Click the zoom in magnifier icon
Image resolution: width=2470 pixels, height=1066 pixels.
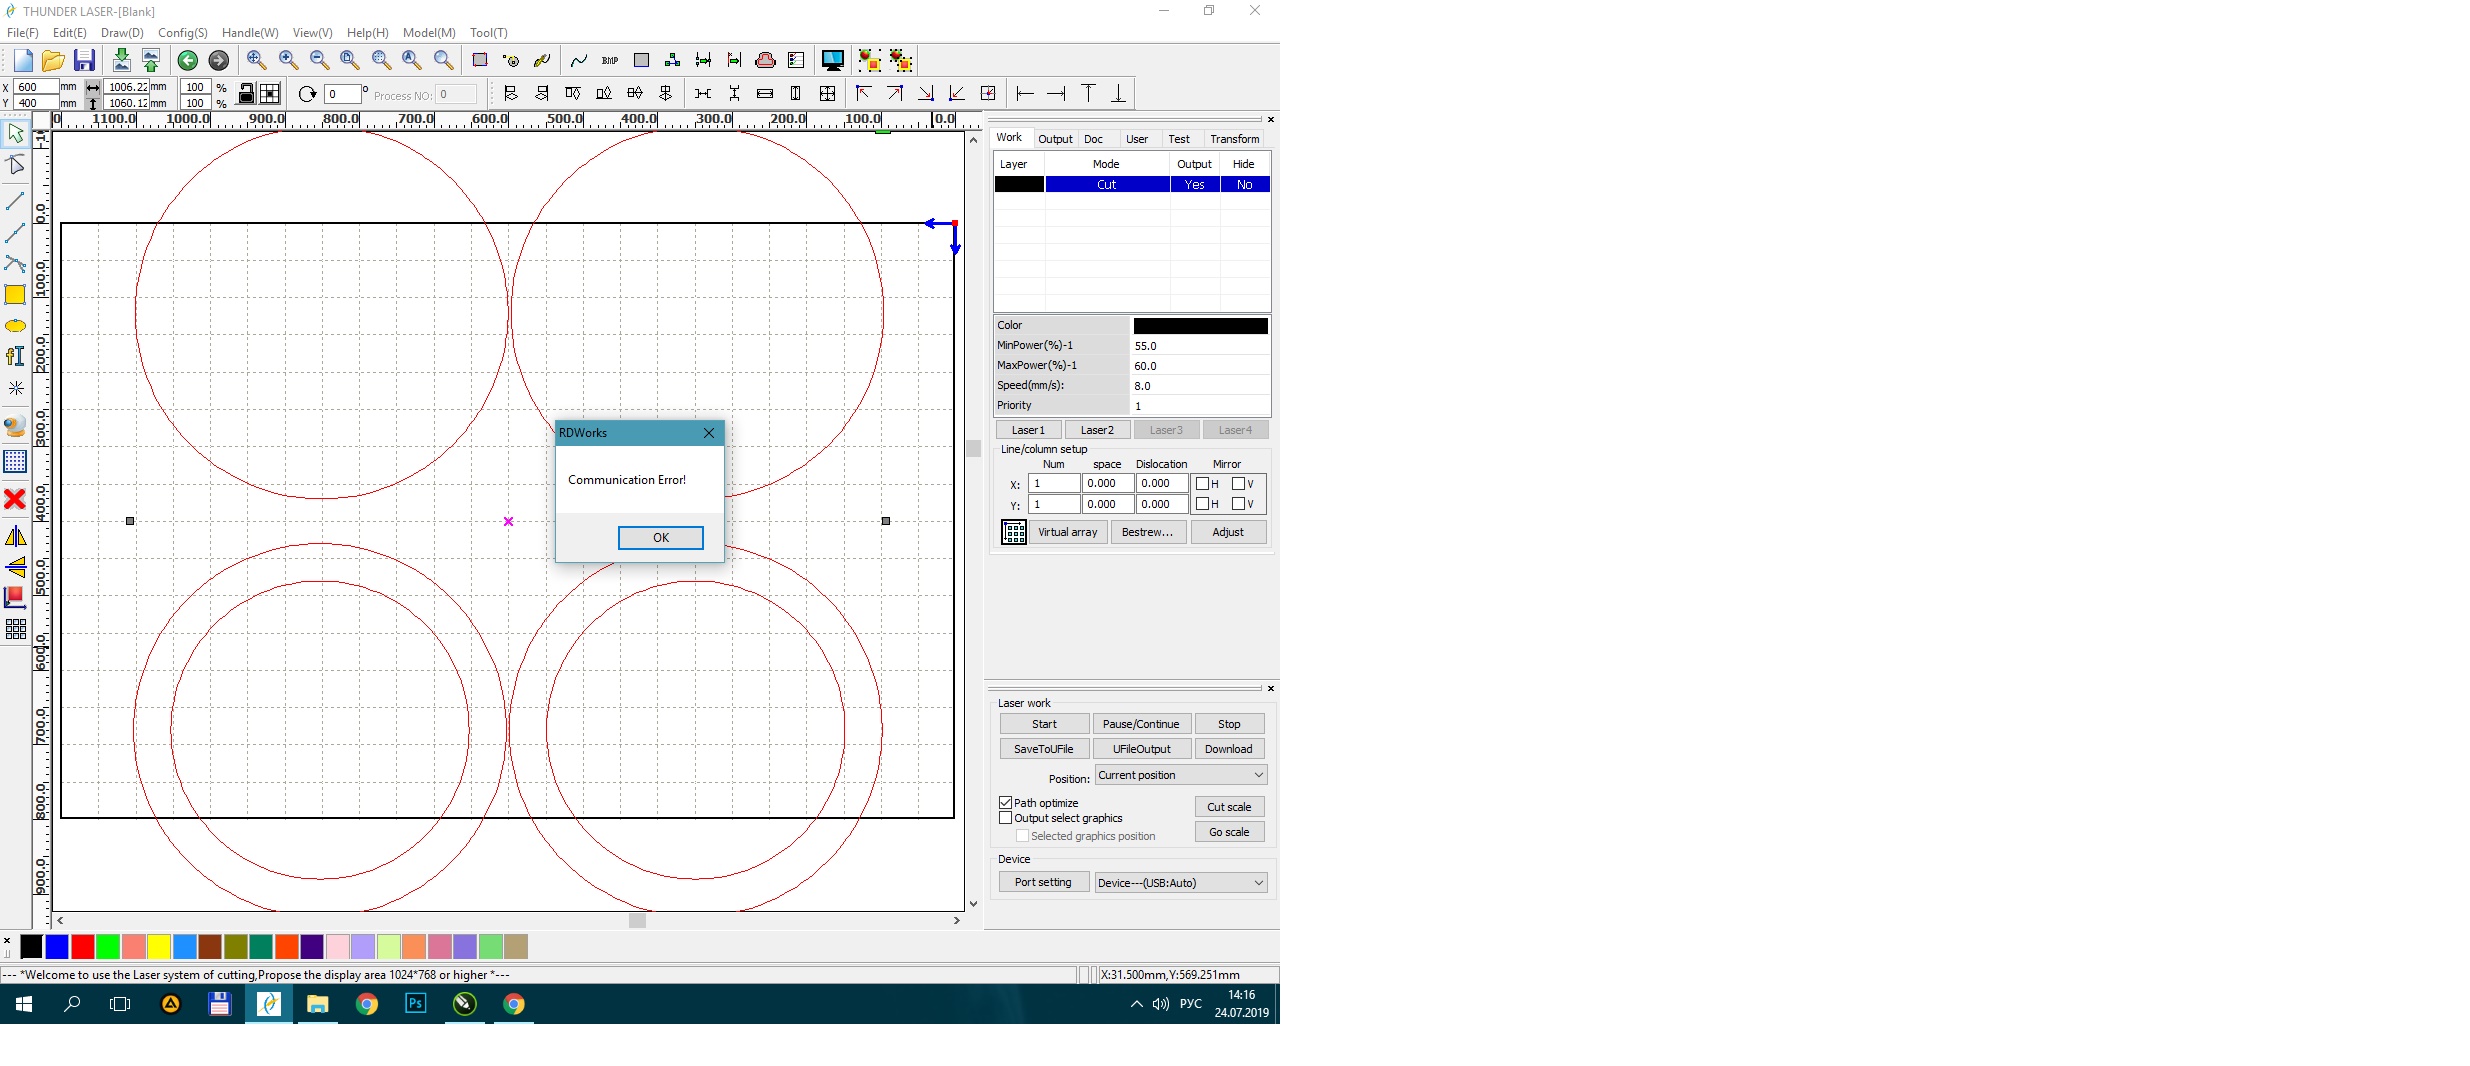(288, 60)
